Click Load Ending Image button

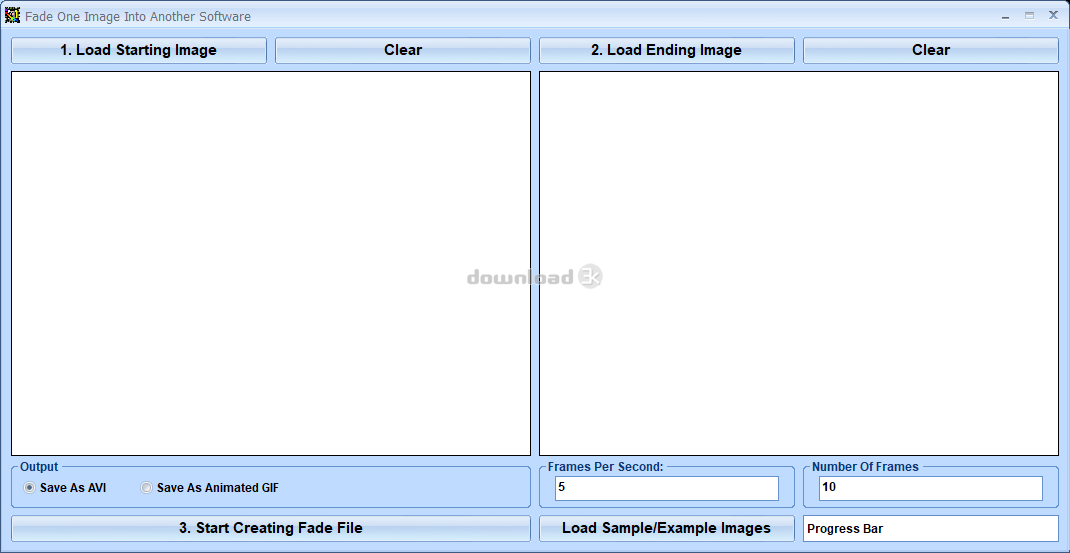667,51
